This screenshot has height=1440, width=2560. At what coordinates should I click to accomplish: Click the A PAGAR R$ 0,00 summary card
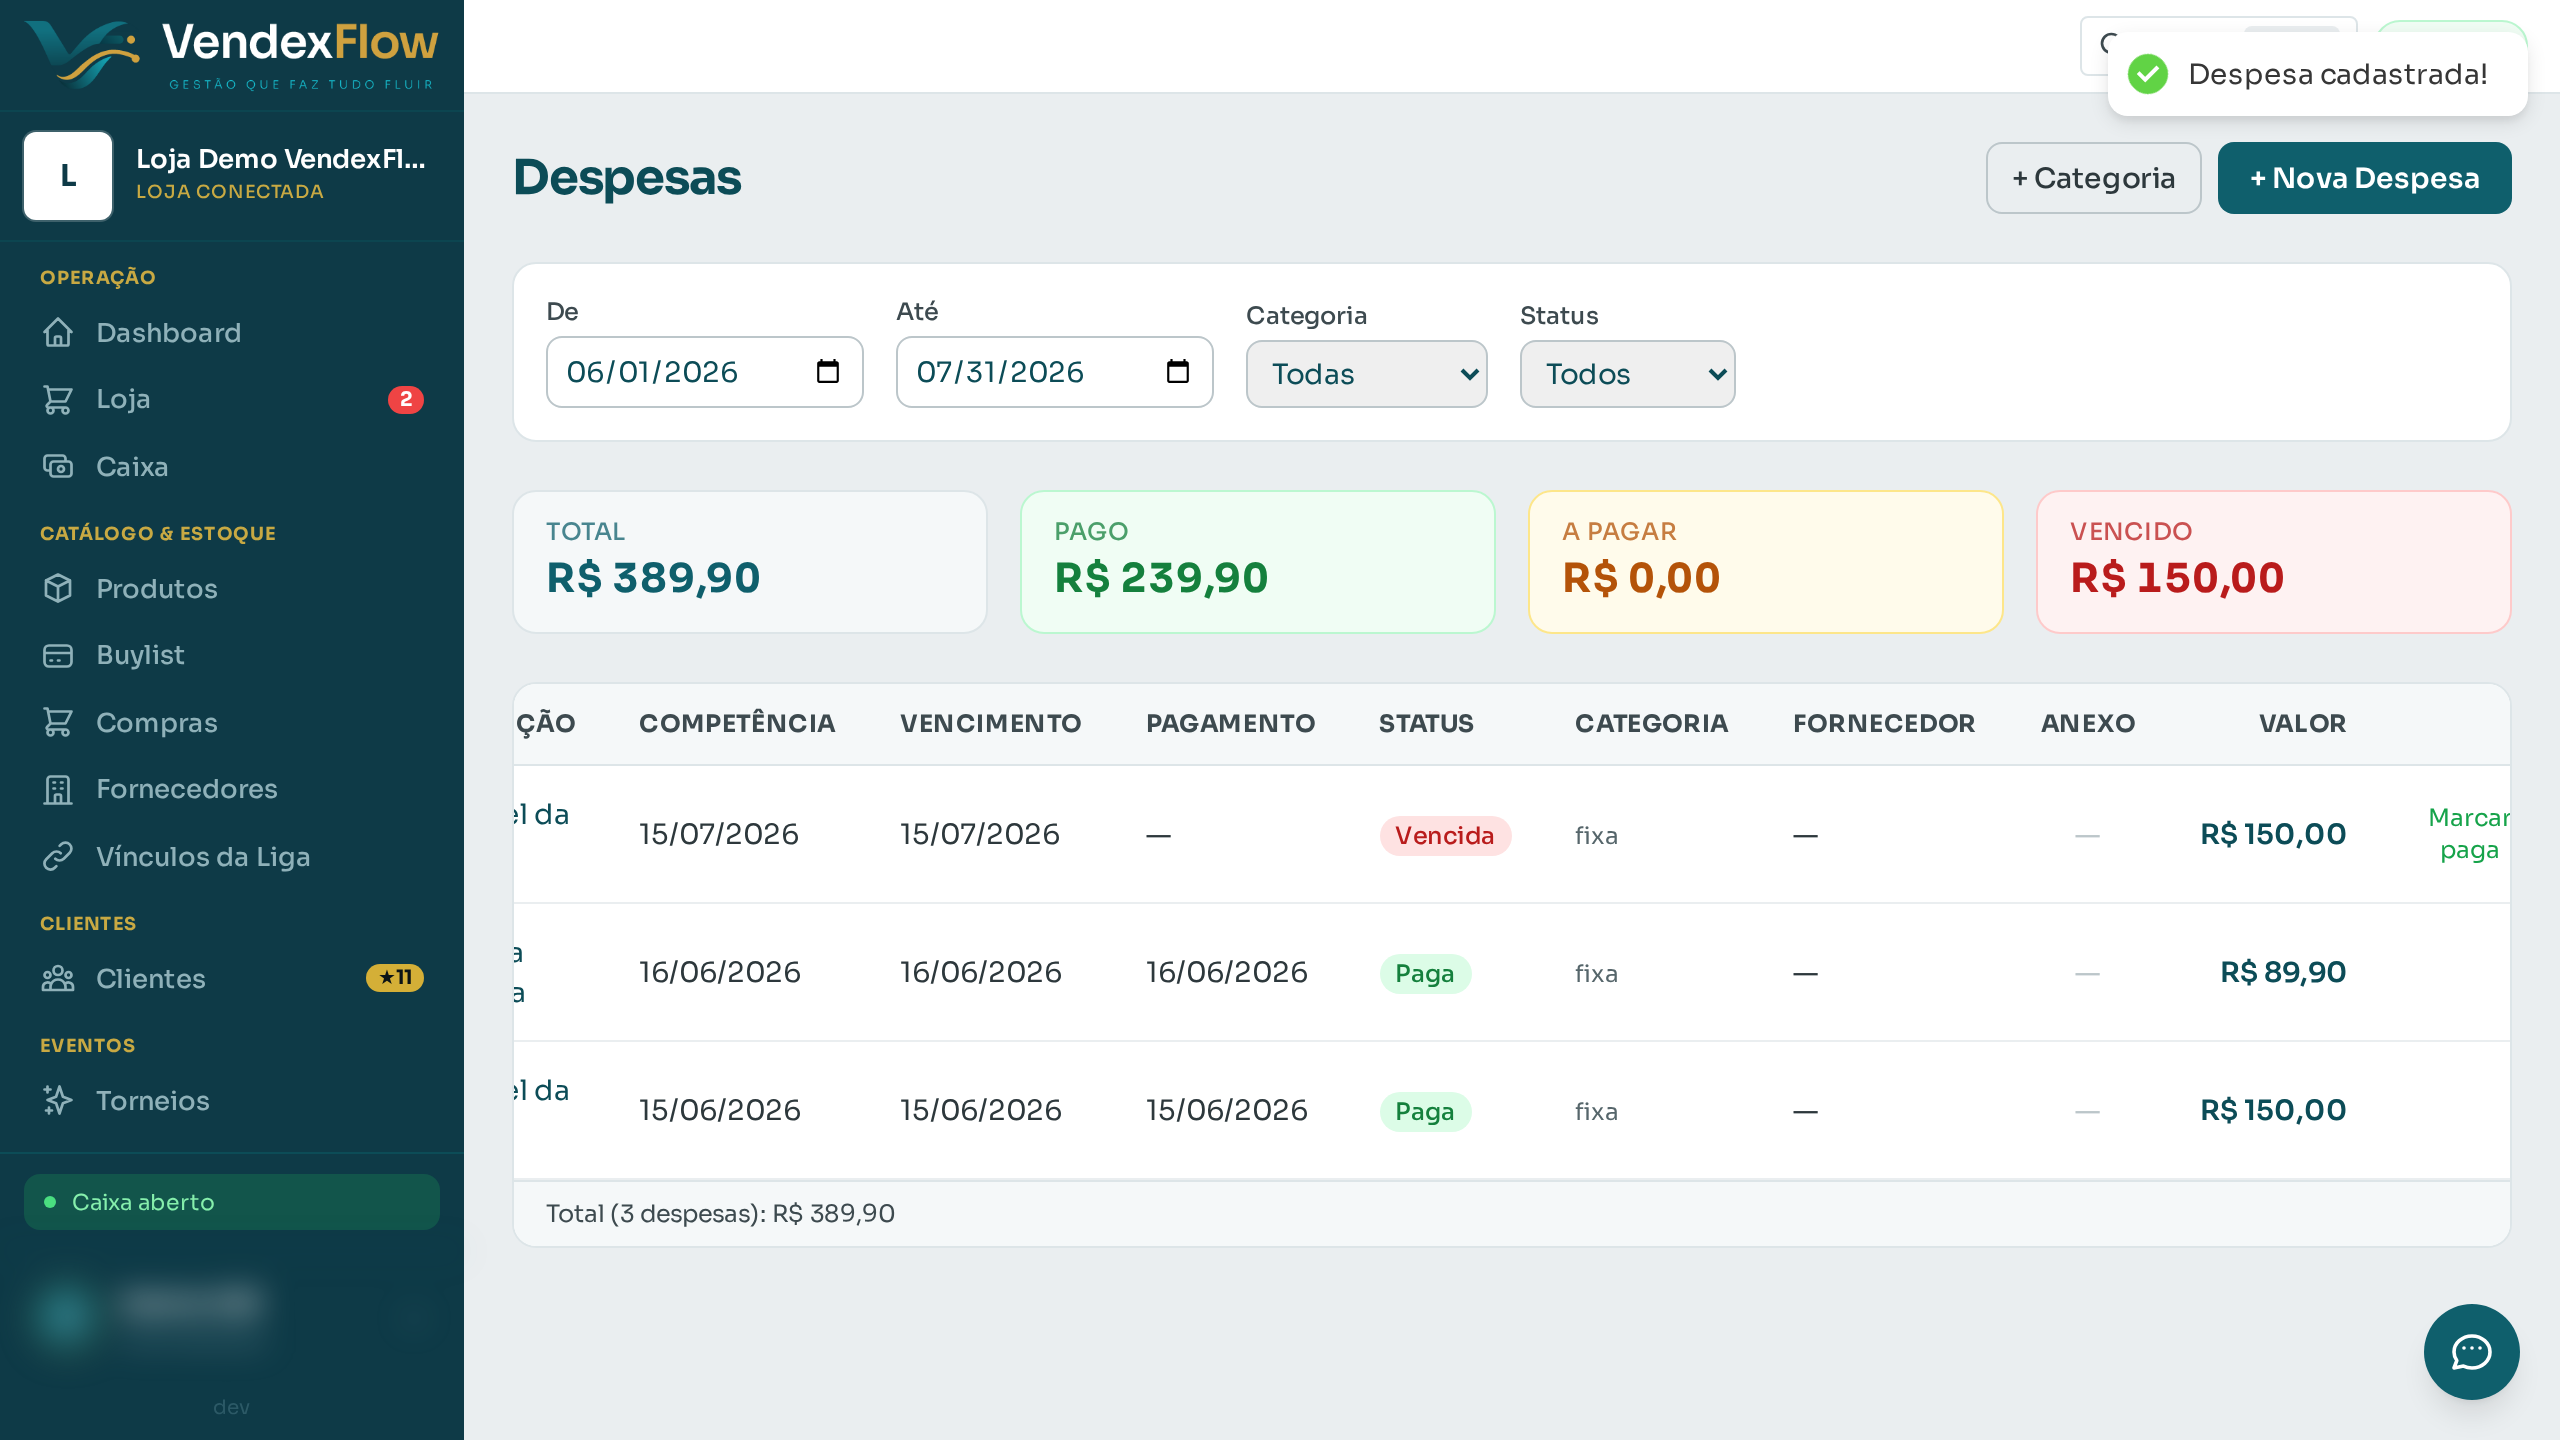(1766, 562)
